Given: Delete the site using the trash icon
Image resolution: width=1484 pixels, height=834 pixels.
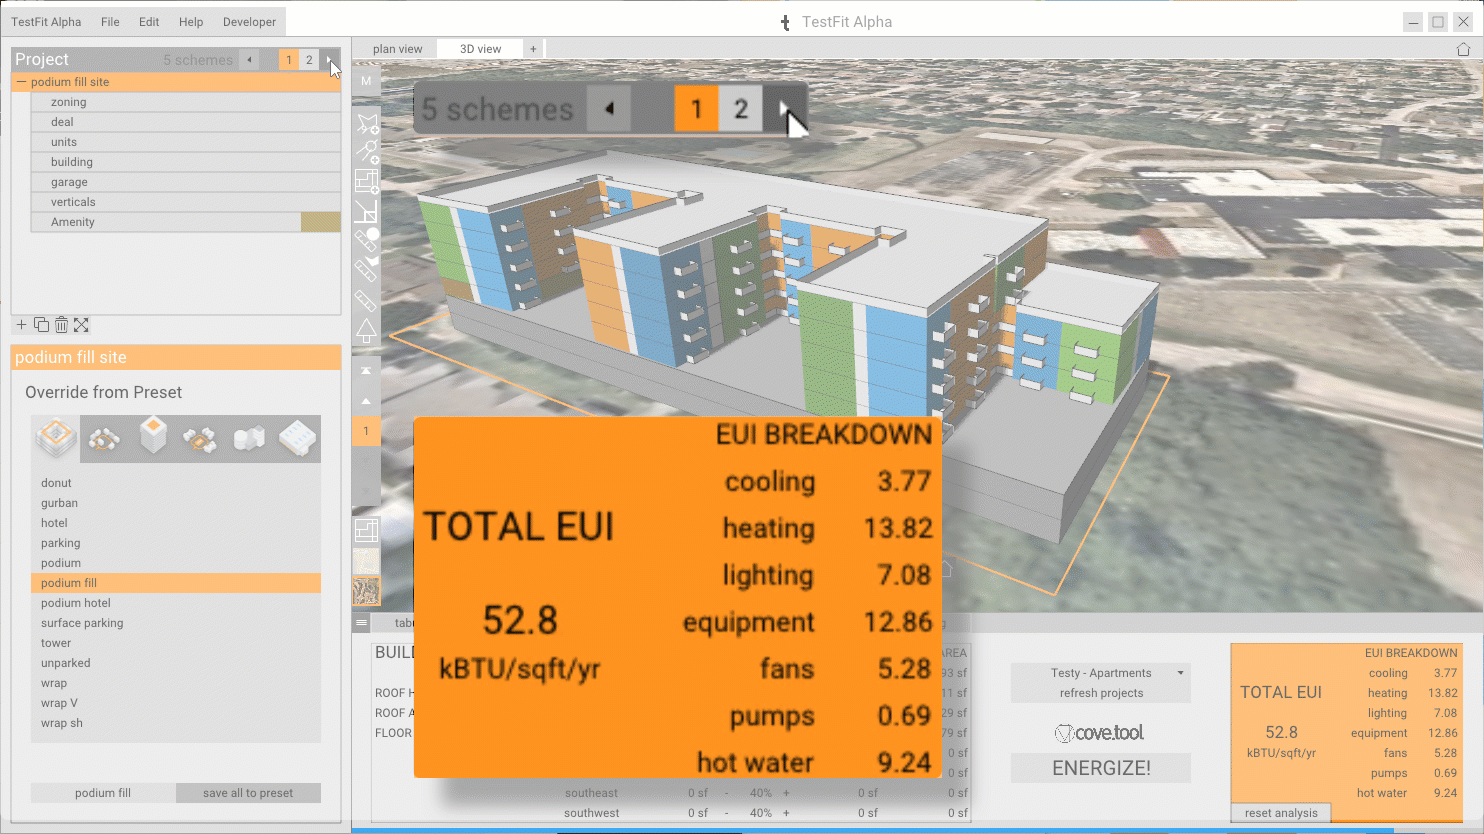Looking at the screenshot, I should [x=61, y=325].
